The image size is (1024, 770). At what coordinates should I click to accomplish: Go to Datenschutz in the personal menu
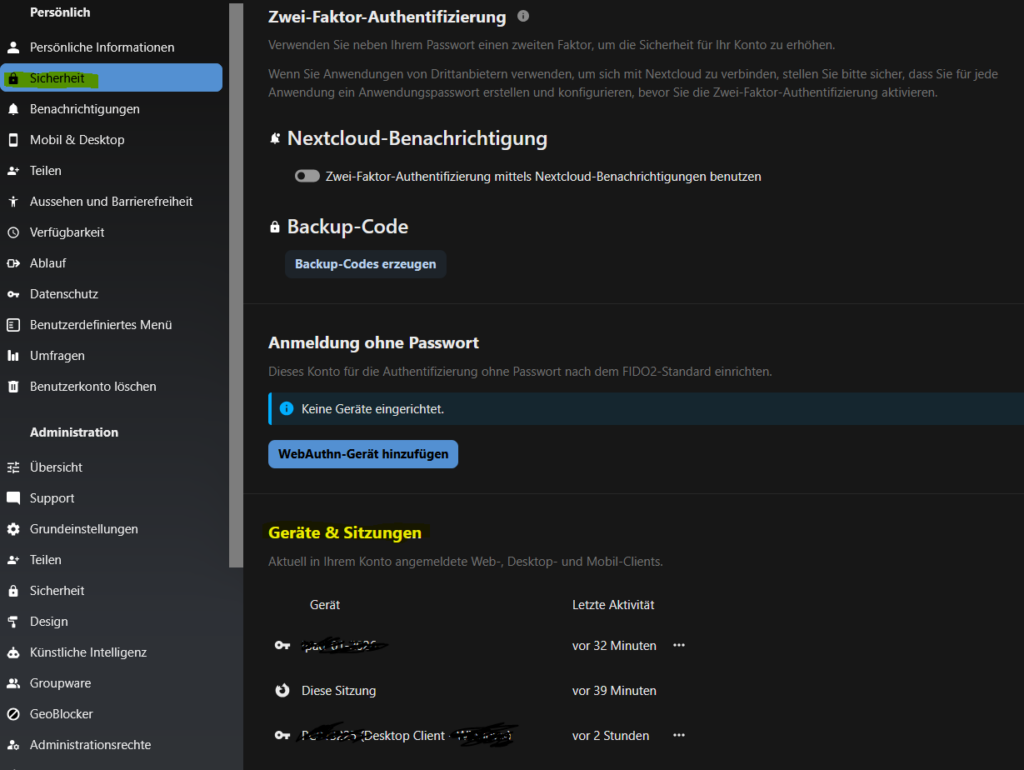(x=64, y=294)
